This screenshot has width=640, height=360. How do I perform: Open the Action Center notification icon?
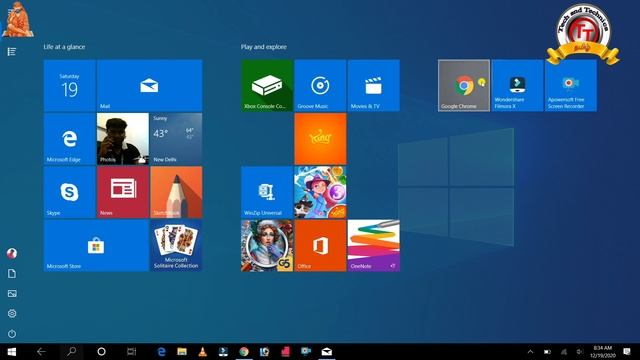[627, 351]
